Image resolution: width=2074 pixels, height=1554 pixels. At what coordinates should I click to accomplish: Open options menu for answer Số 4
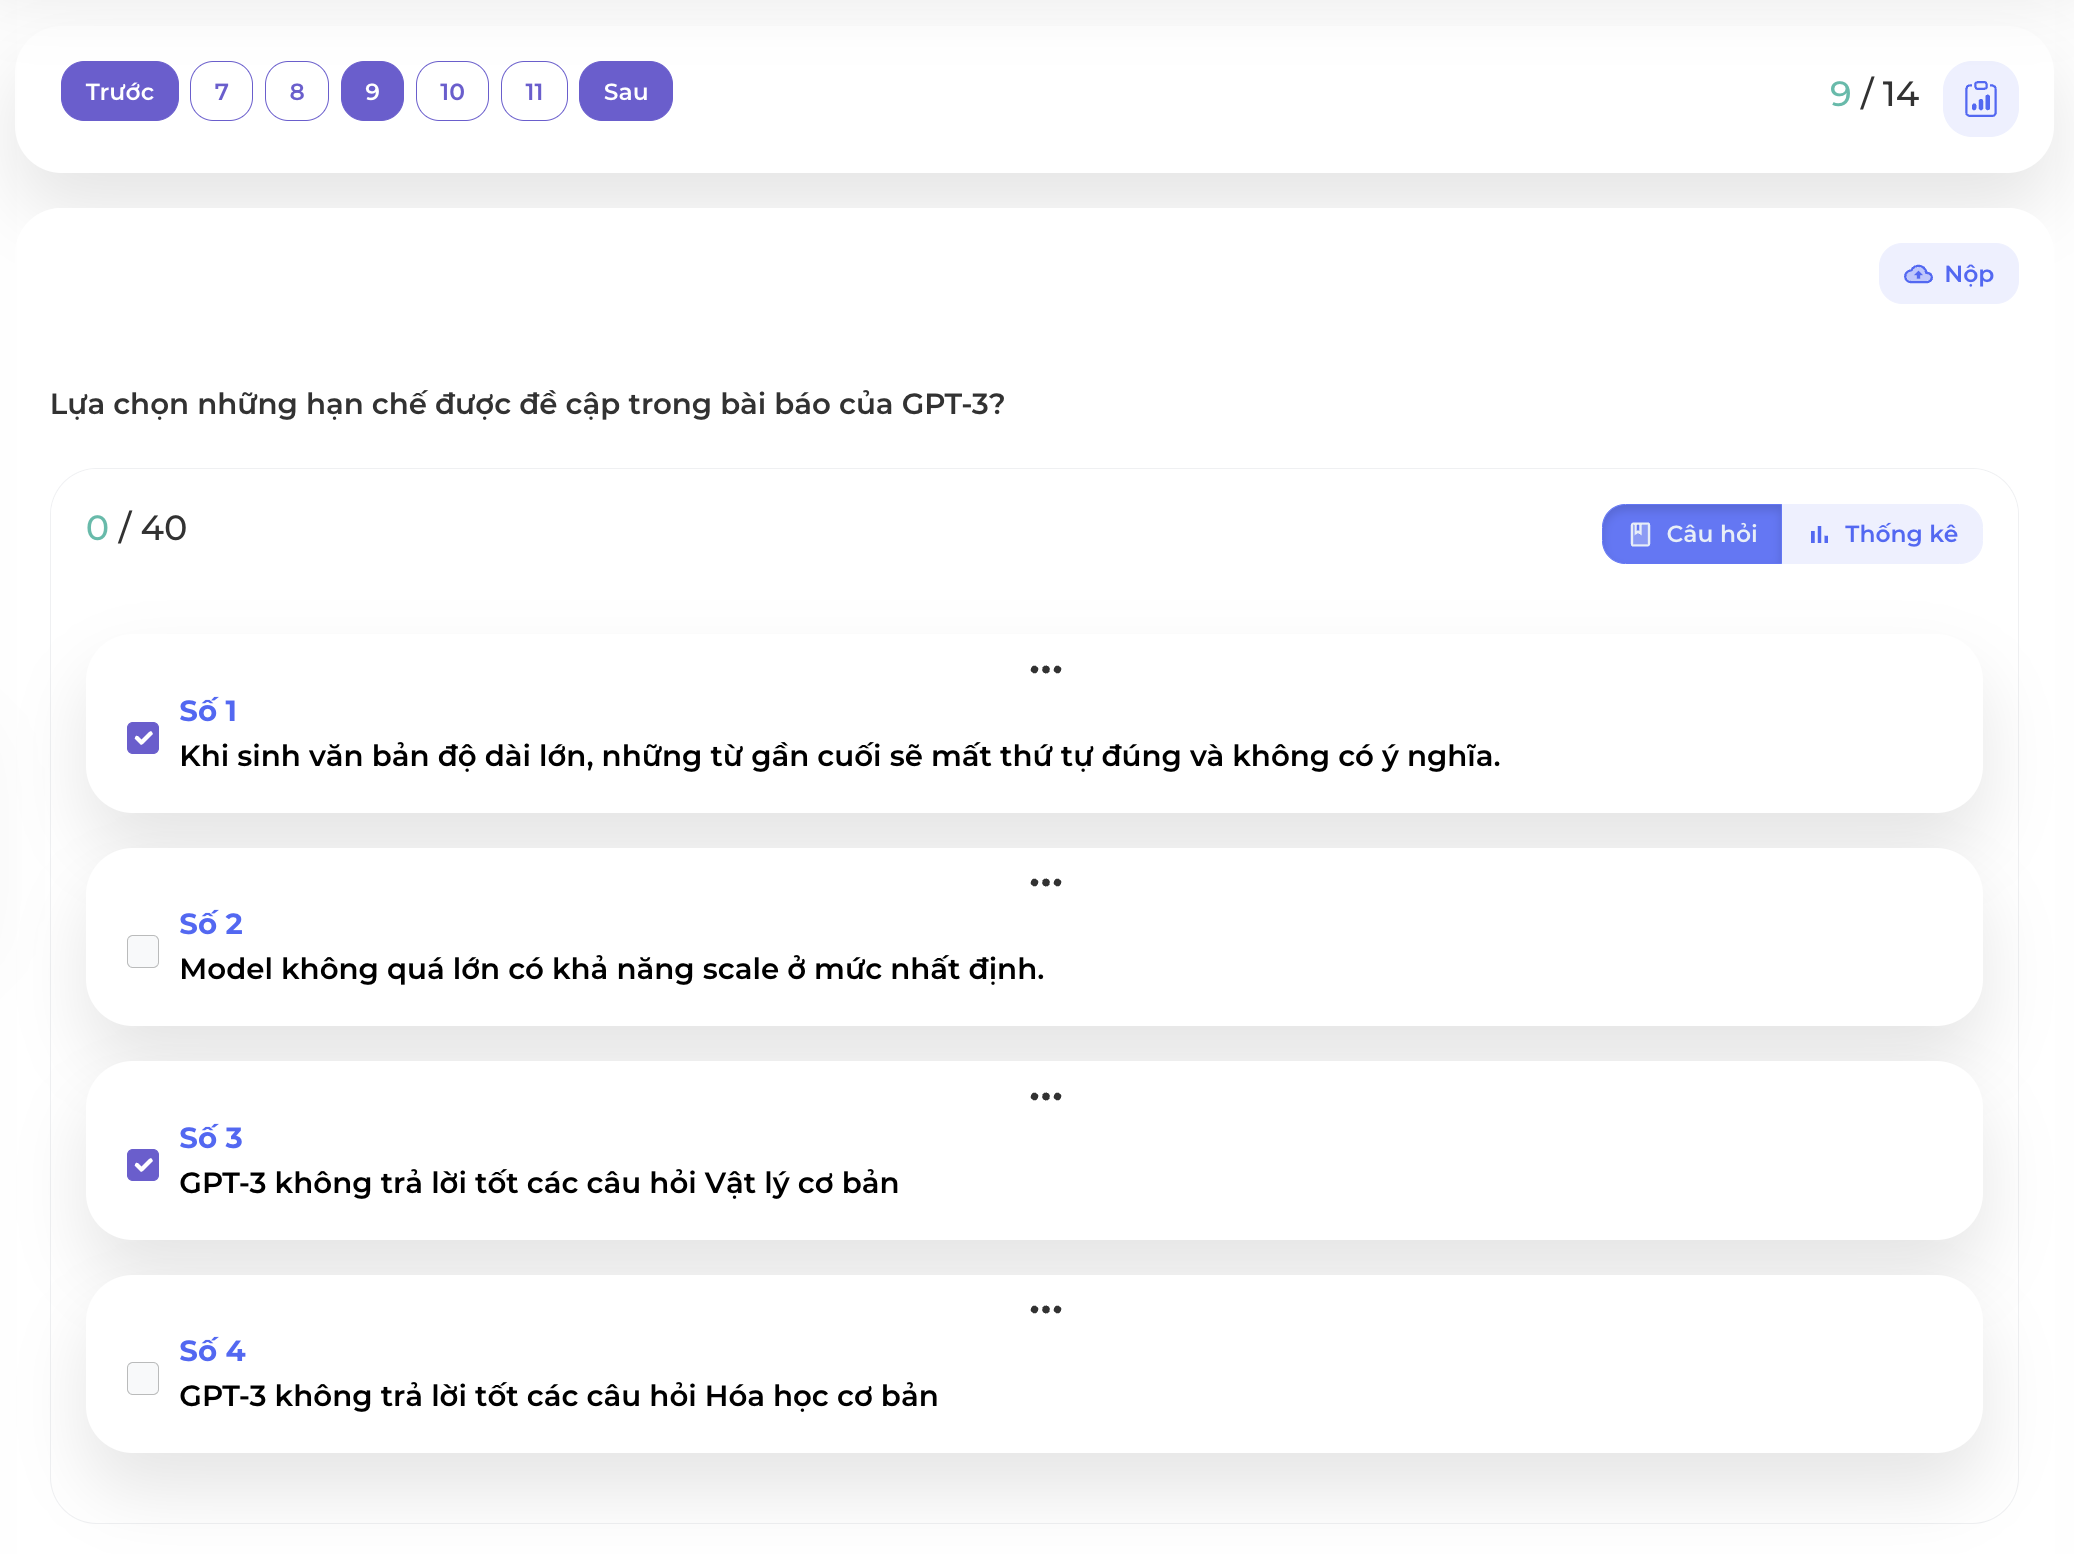click(x=1046, y=1309)
